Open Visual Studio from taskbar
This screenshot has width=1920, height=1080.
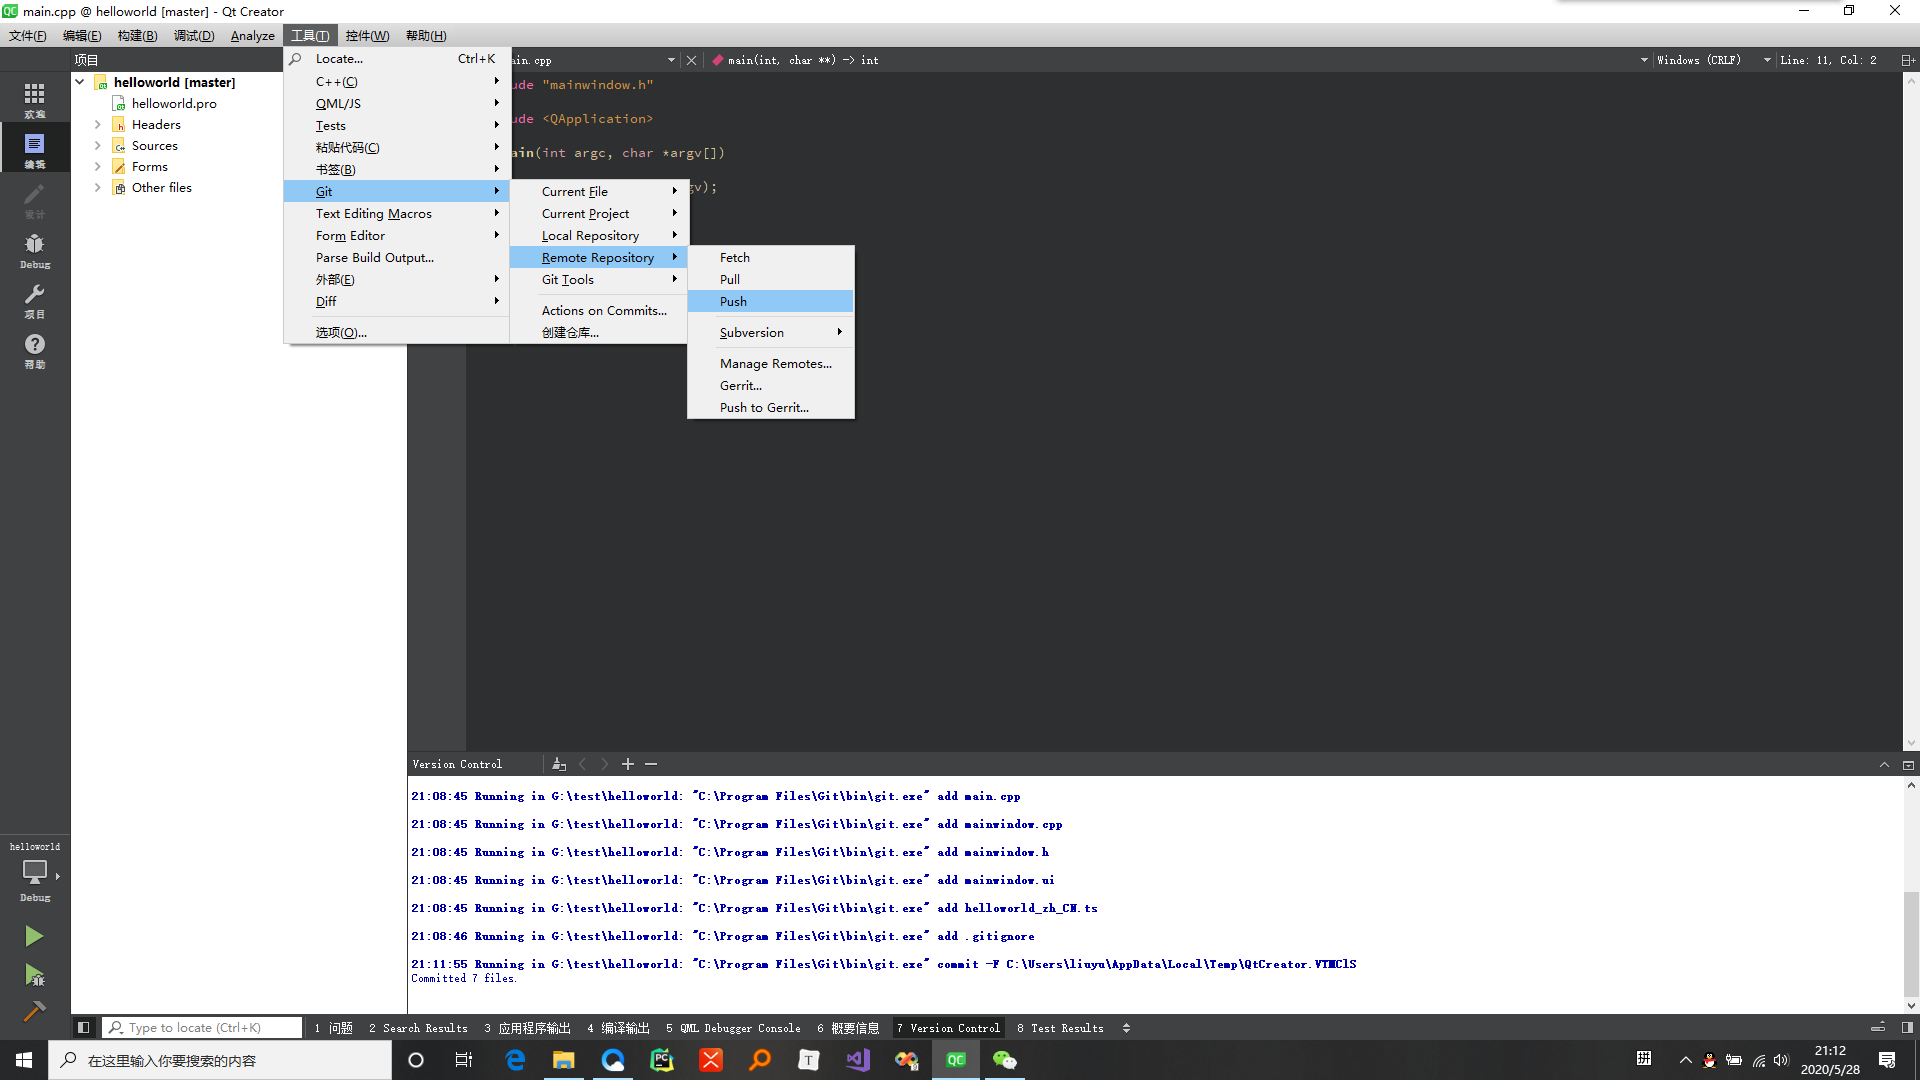click(x=858, y=1060)
